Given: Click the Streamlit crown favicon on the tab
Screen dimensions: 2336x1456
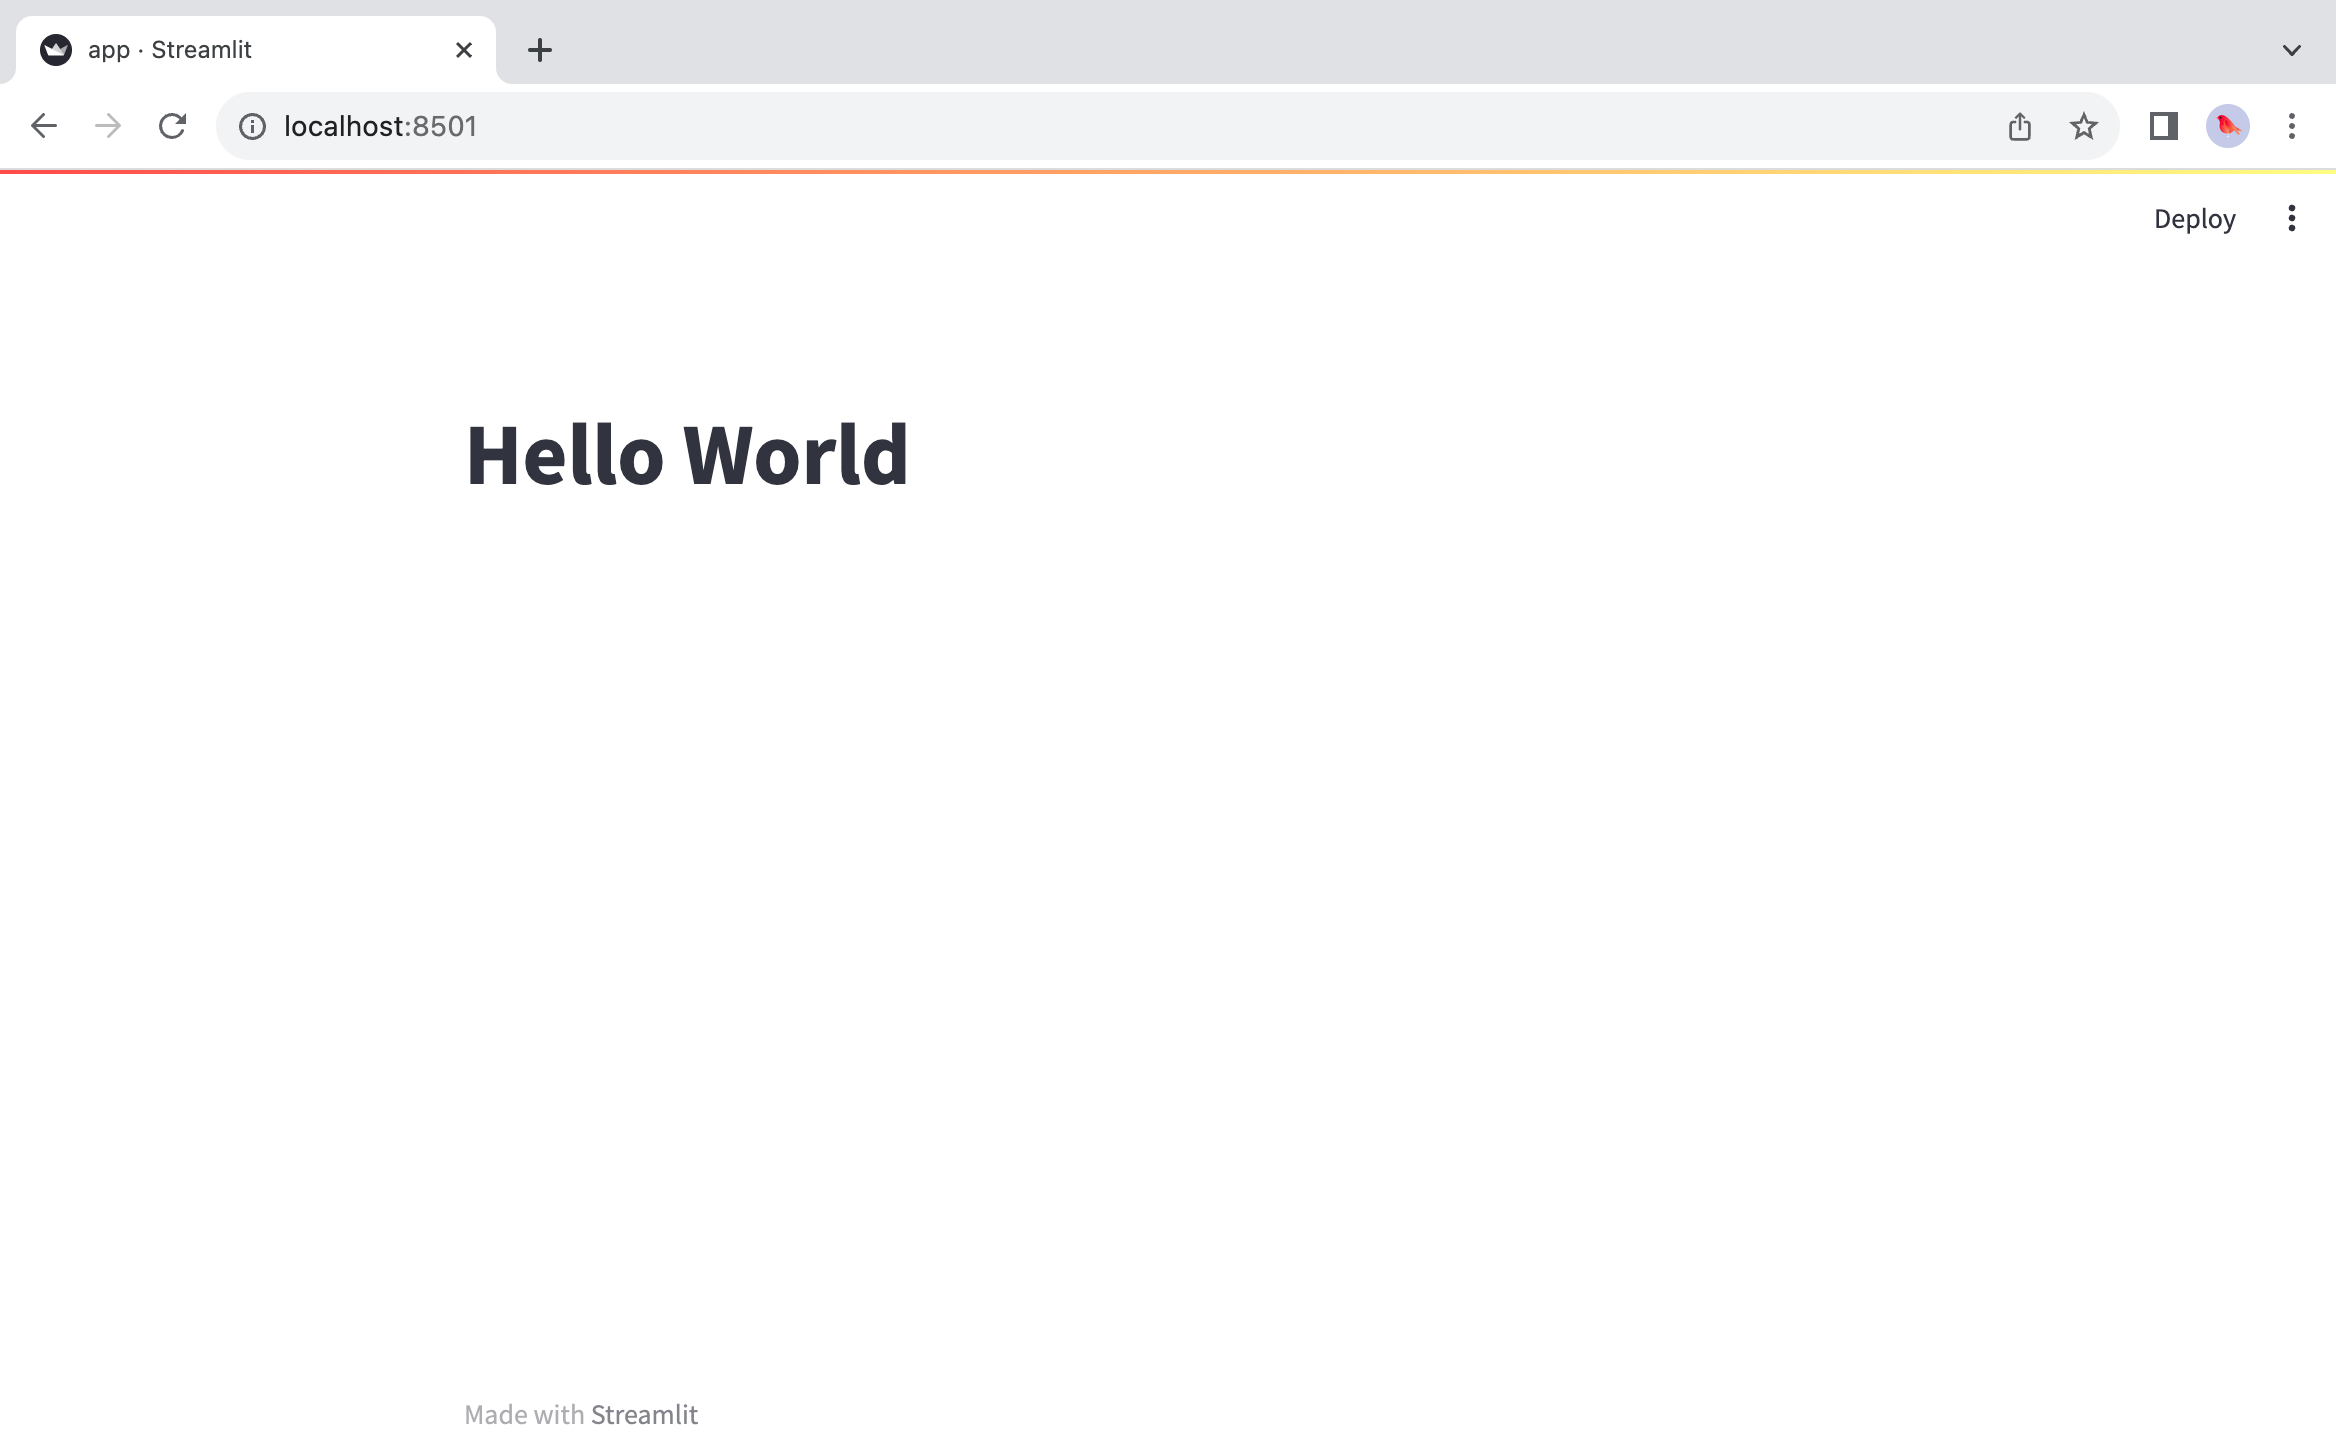Looking at the screenshot, I should point(55,48).
